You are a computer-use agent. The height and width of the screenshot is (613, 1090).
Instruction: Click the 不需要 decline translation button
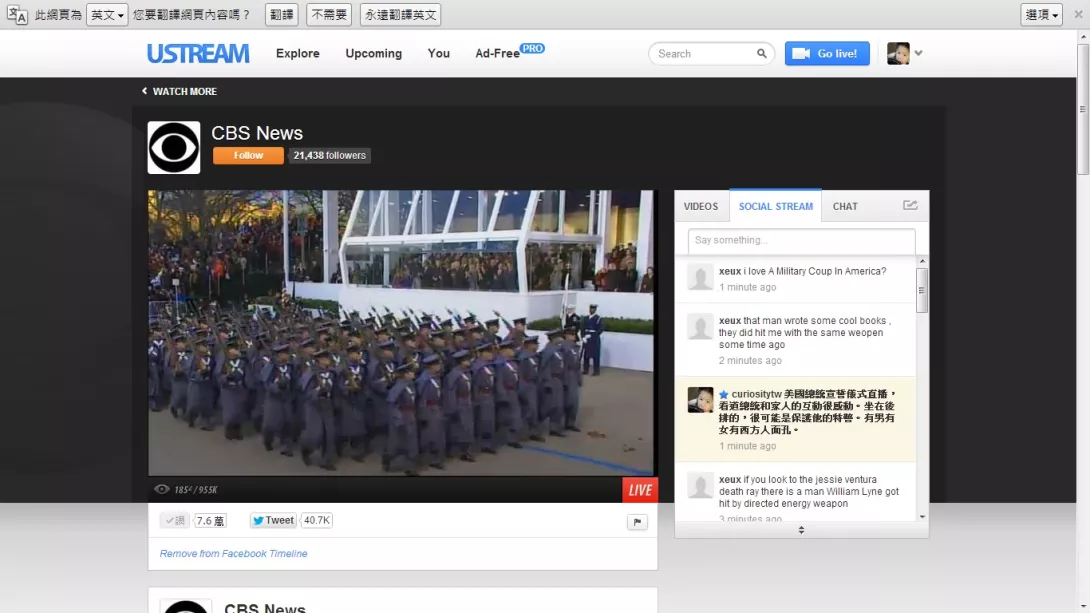coord(329,15)
